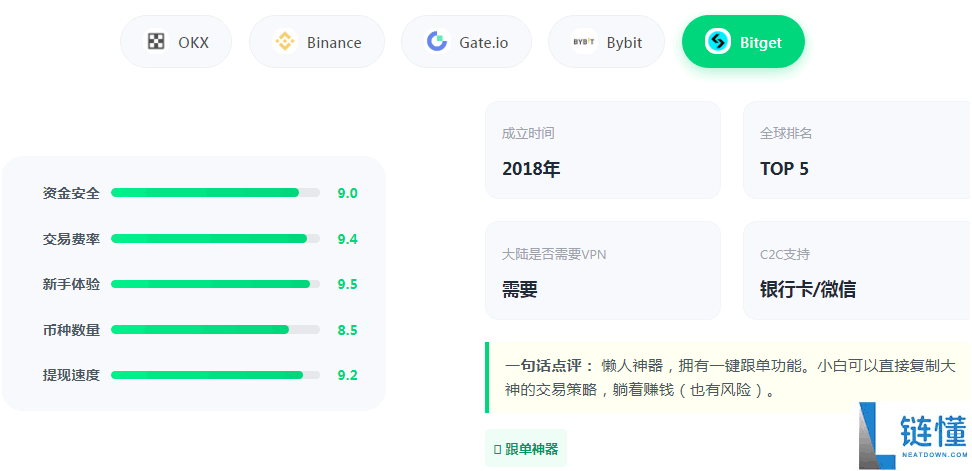Click the 全球排名 label
This screenshot has height=471, width=972.
[x=786, y=133]
